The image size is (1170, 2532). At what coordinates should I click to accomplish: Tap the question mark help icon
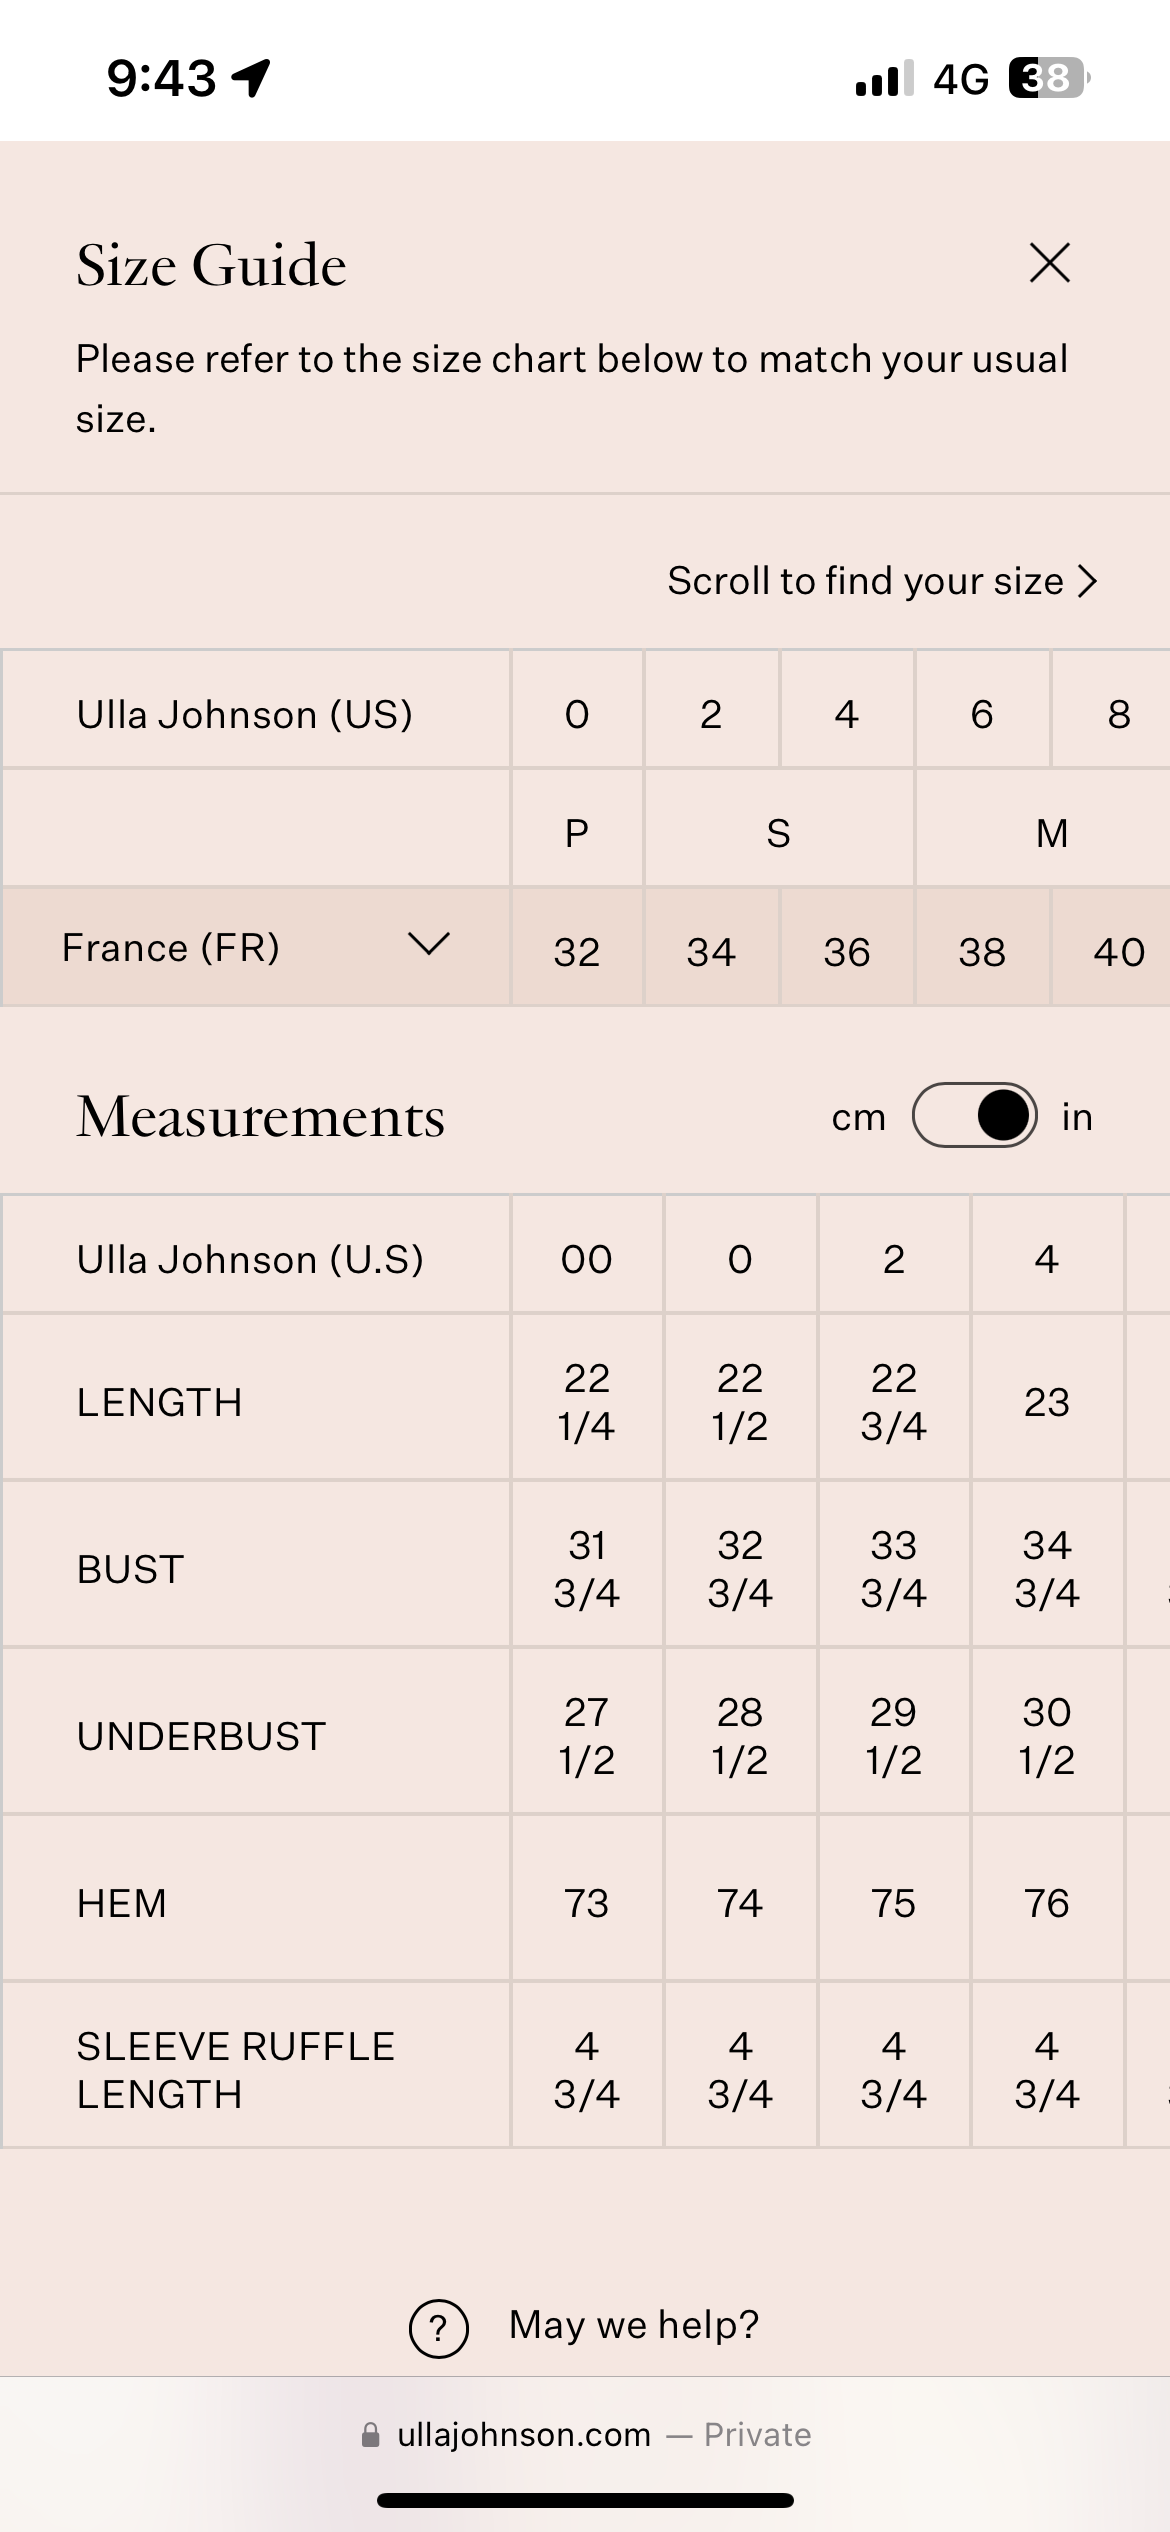[438, 2328]
